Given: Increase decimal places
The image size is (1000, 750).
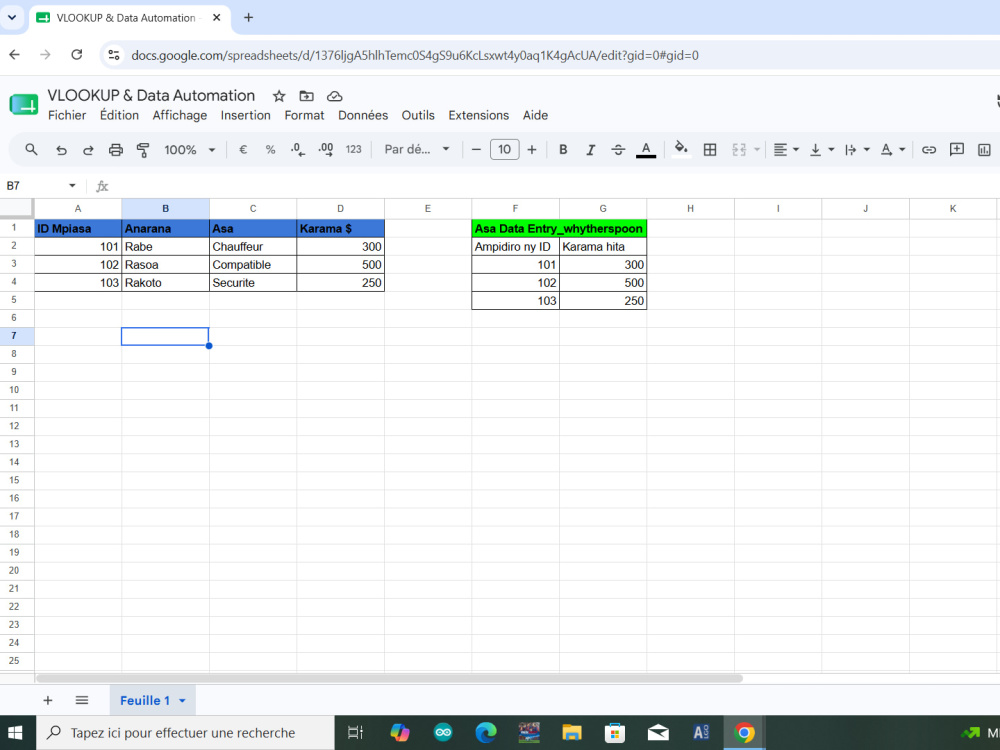Looking at the screenshot, I should click(326, 150).
